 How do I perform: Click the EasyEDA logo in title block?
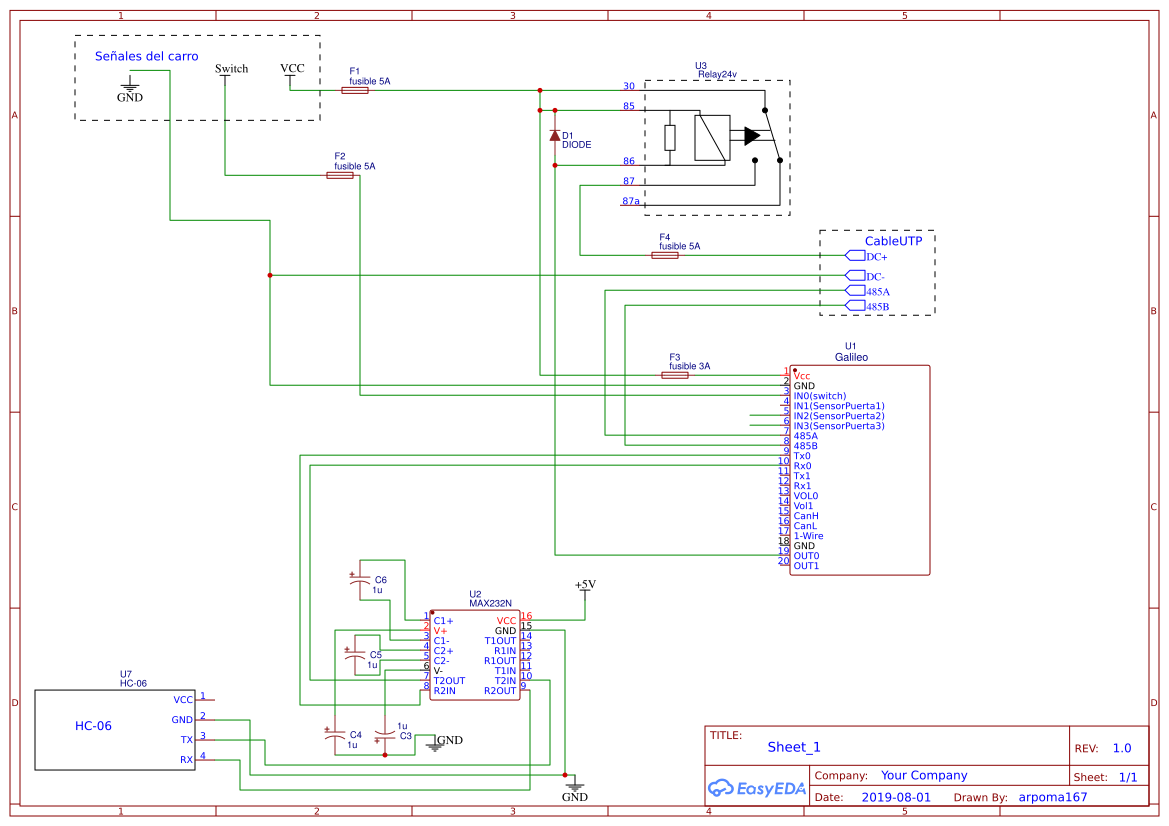757,788
